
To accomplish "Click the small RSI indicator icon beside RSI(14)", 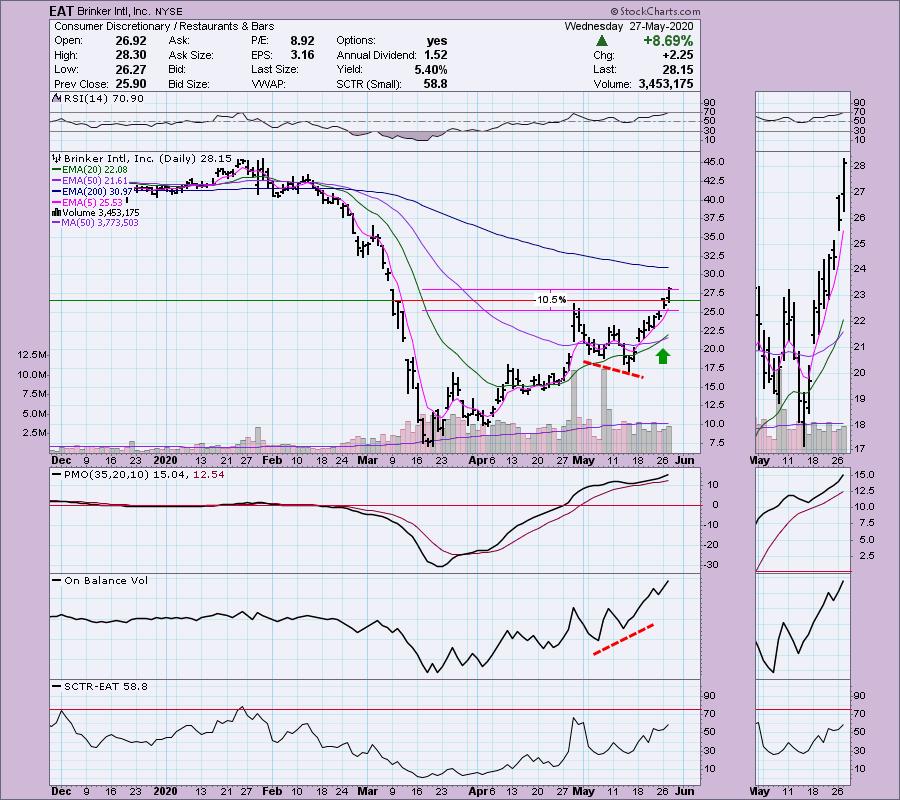I will [x=56, y=98].
